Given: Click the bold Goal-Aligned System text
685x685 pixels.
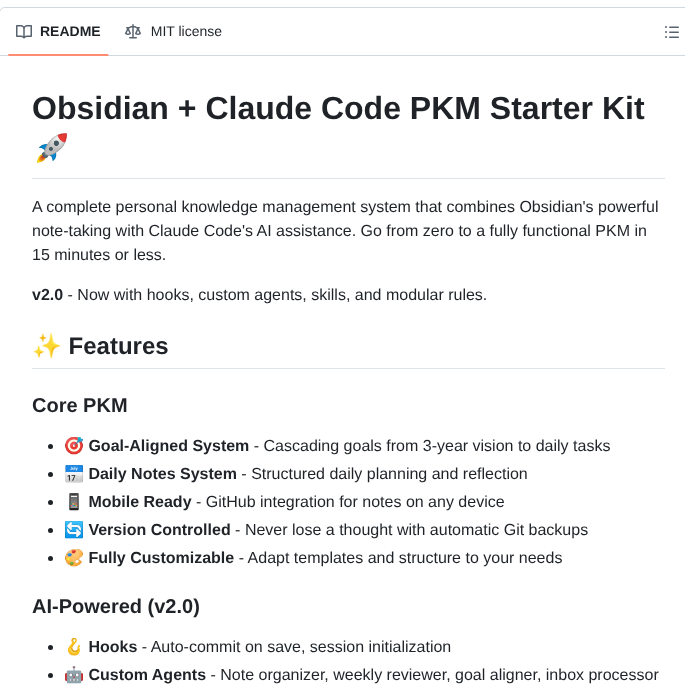Looking at the screenshot, I should point(168,446).
